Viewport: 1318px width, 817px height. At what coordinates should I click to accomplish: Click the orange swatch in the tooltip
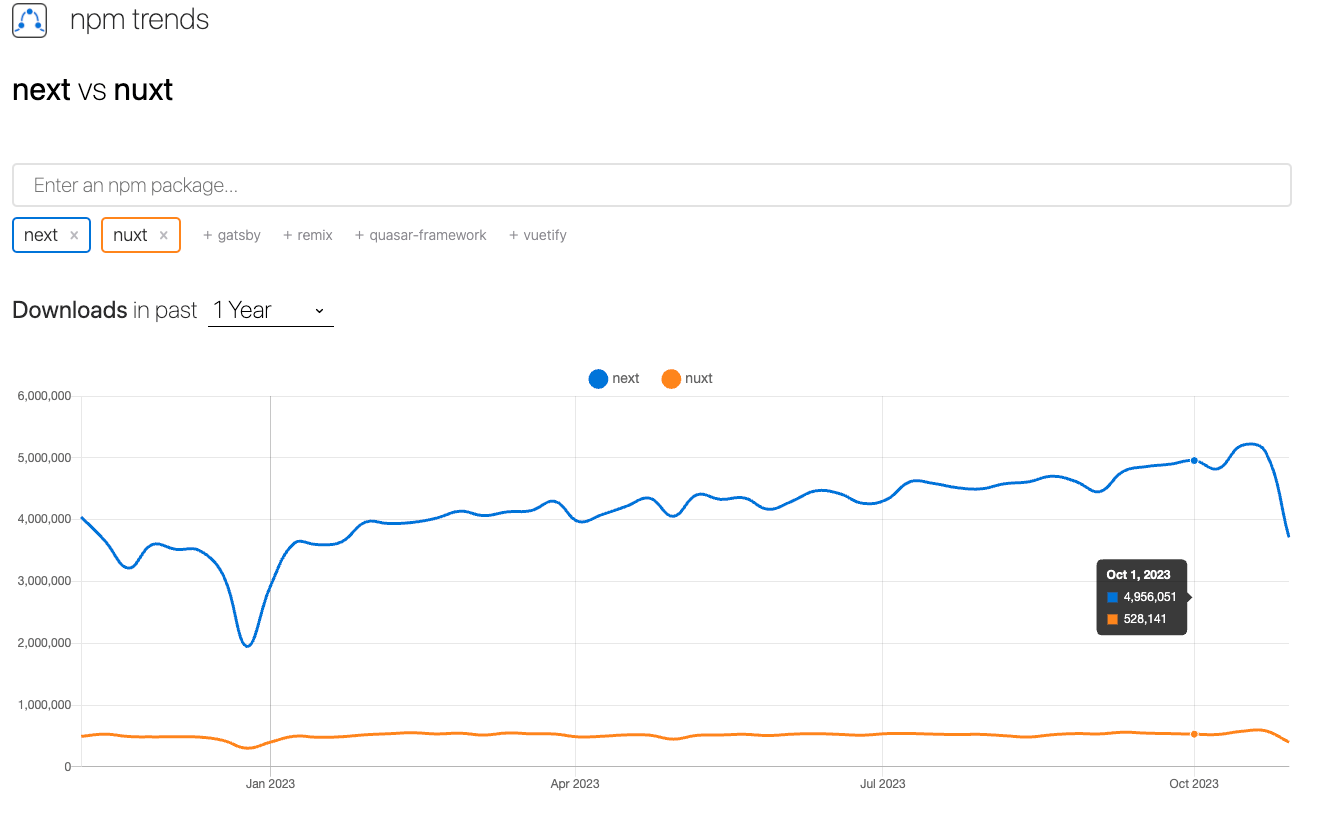click(1112, 619)
